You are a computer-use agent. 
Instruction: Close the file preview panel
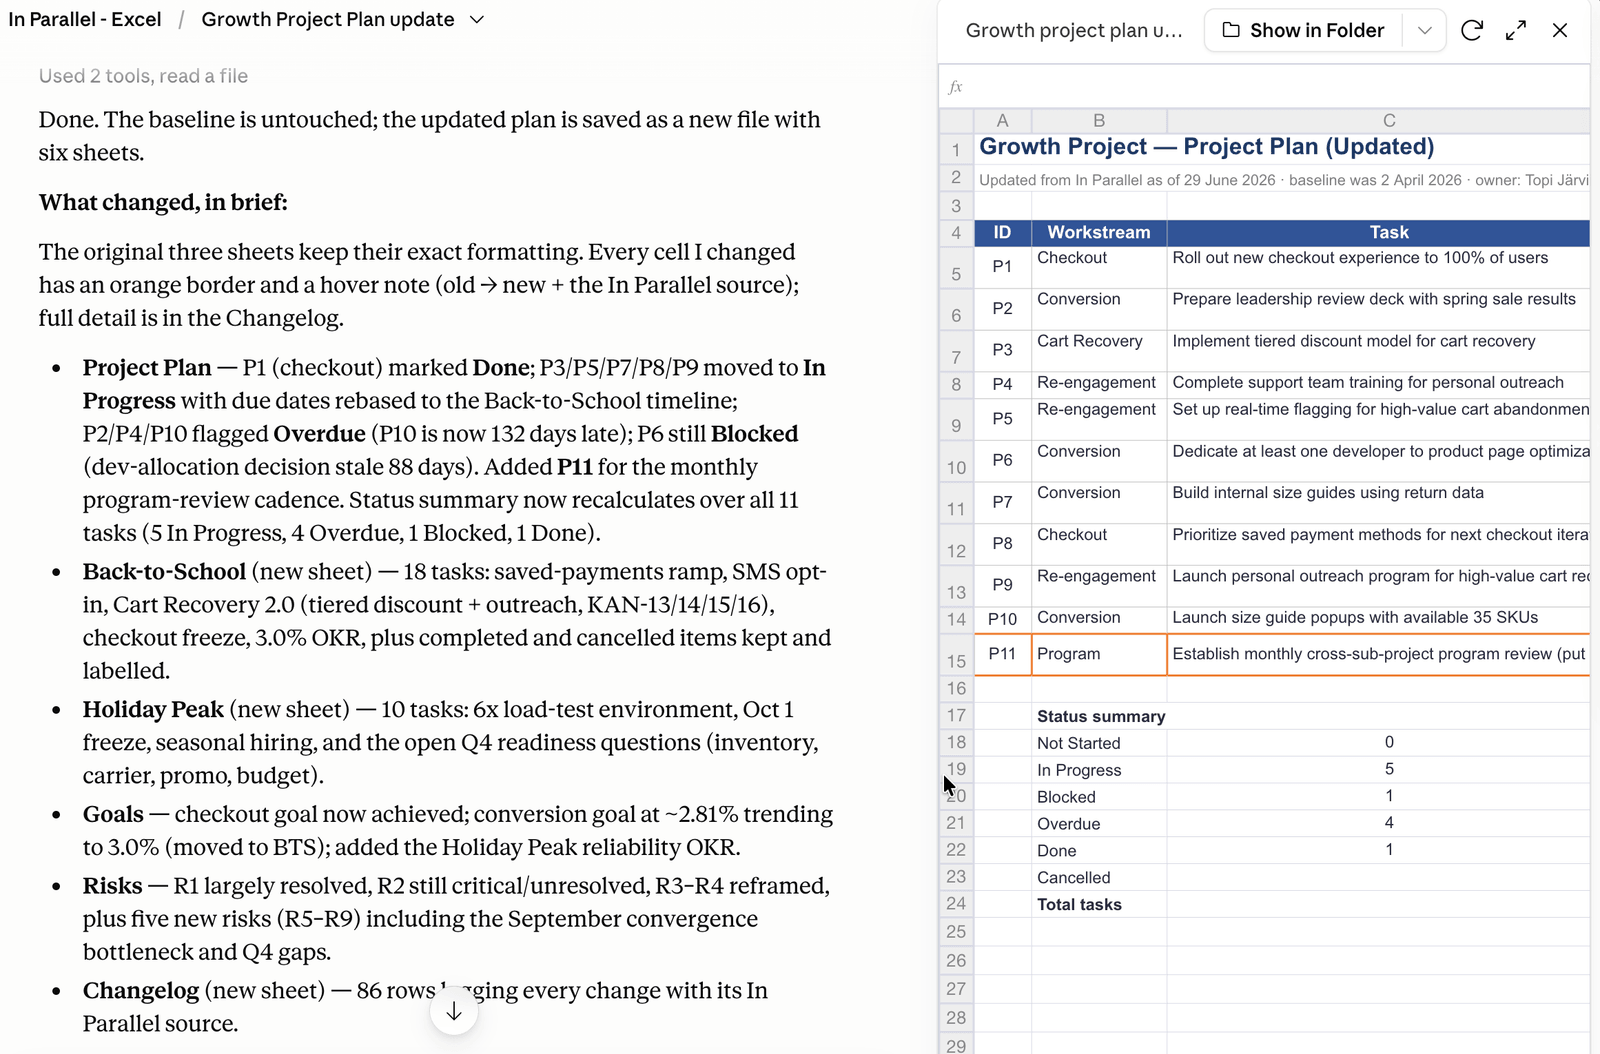[x=1560, y=30]
